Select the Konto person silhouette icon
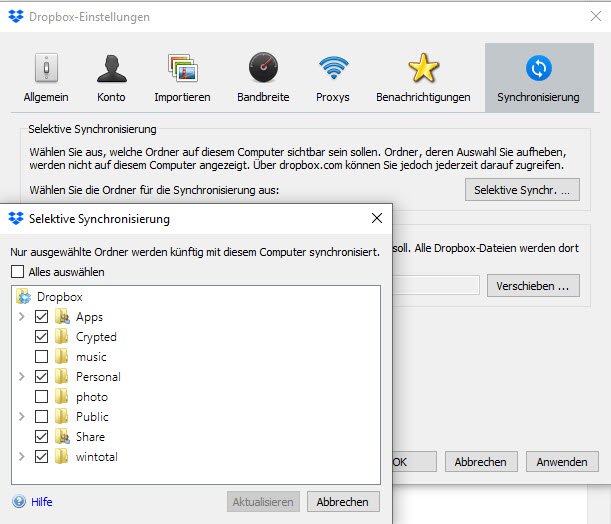The image size is (611, 524). pos(111,68)
